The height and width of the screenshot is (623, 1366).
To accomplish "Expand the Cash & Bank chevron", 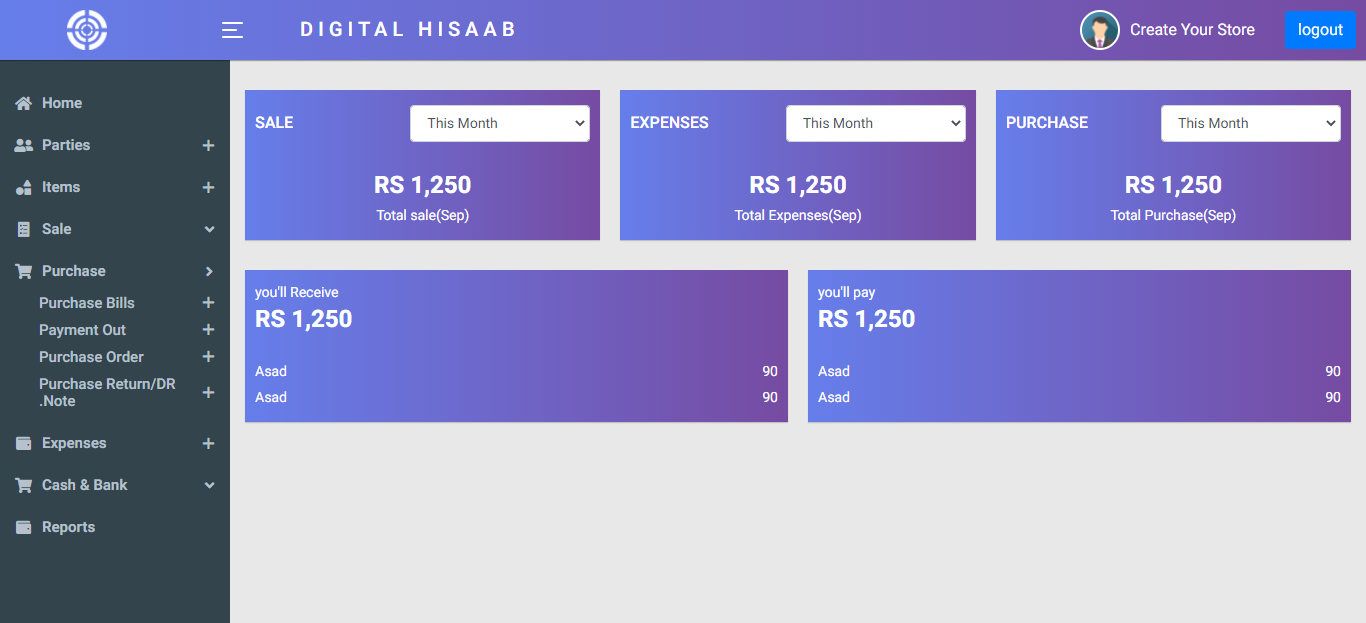I will click(209, 486).
